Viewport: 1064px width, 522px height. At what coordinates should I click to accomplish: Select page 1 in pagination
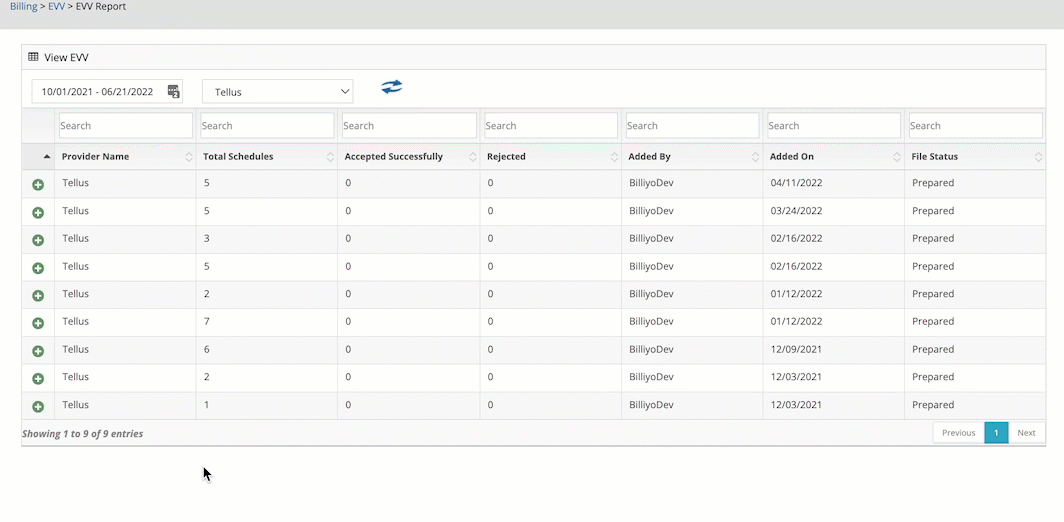tap(996, 433)
